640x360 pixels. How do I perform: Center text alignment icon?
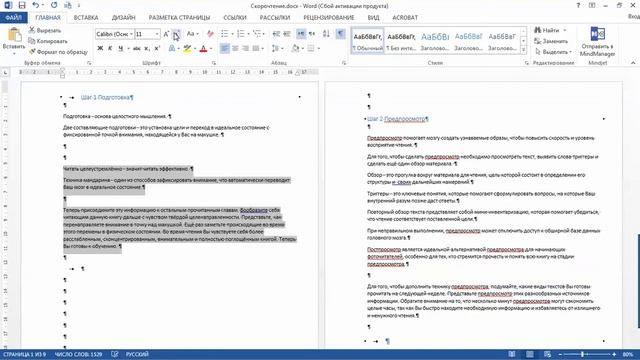pos(235,49)
